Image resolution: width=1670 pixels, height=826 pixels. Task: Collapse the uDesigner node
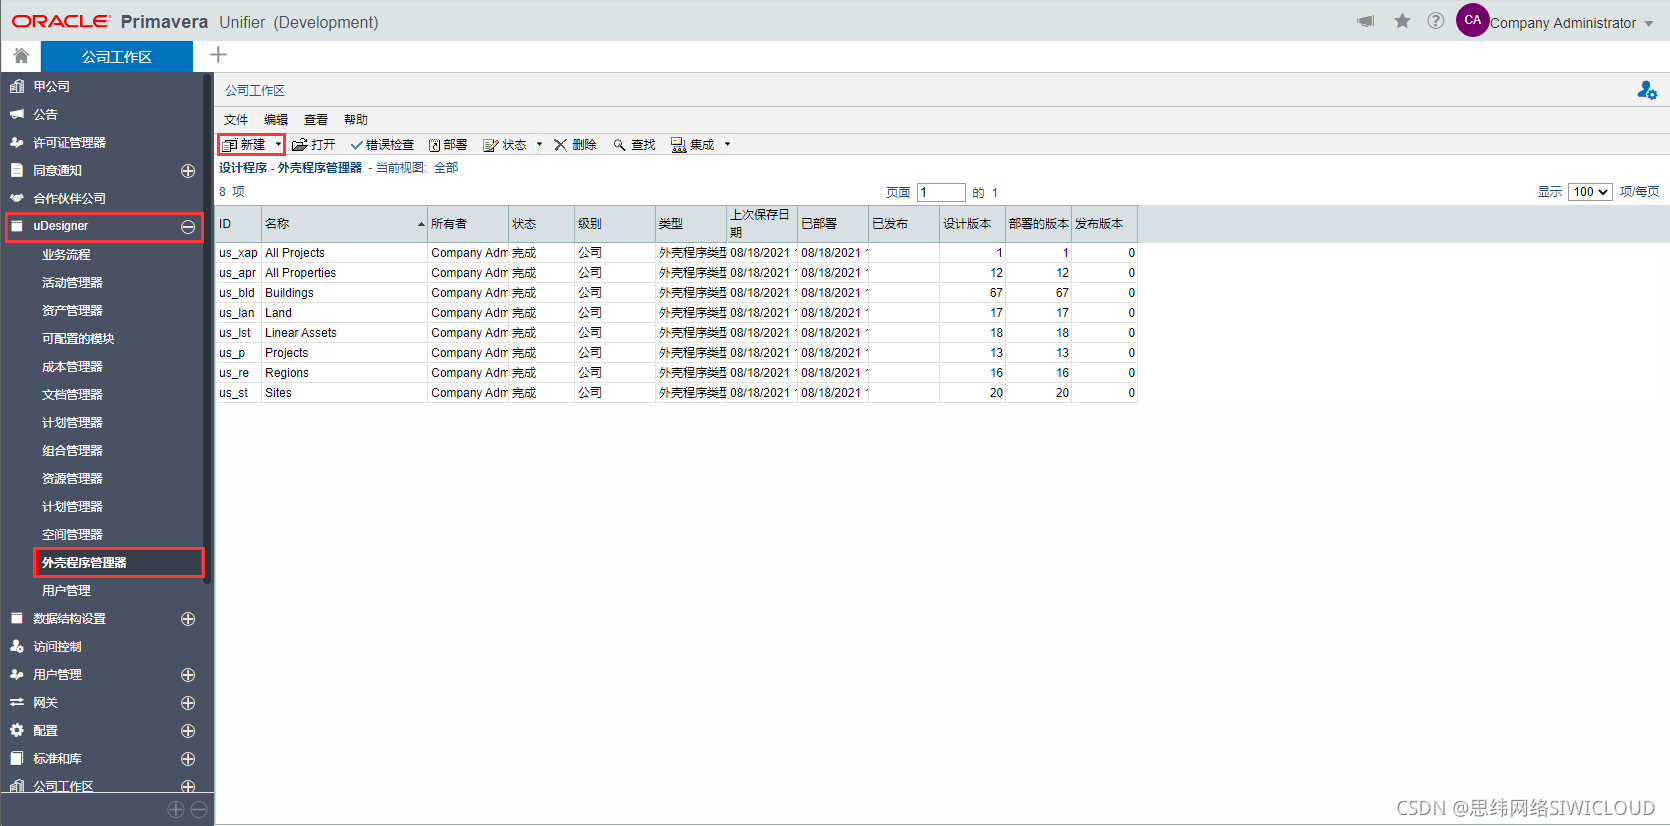point(187,227)
